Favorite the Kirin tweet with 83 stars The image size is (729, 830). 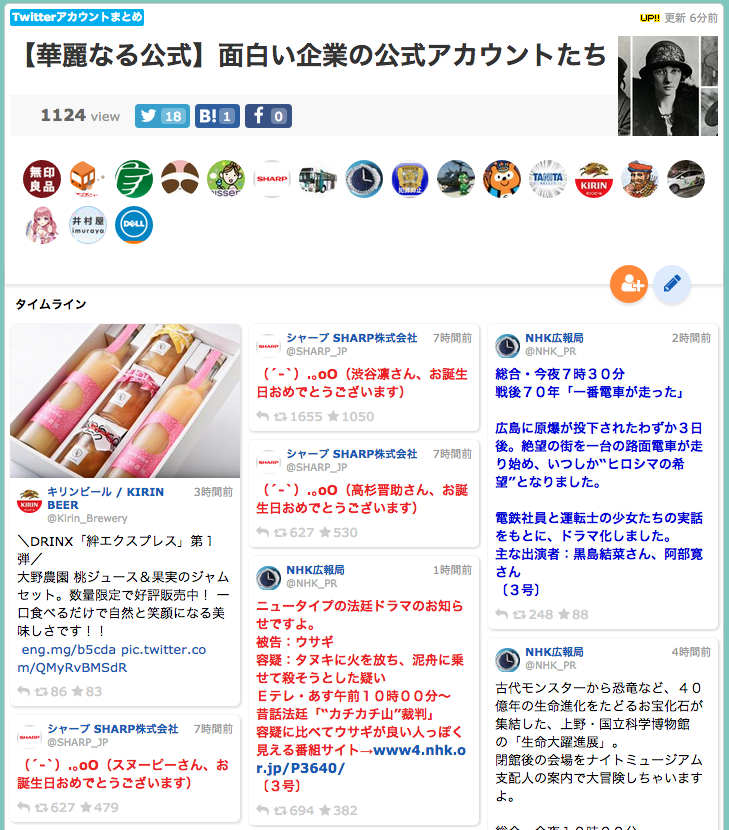pyautogui.click(x=87, y=691)
